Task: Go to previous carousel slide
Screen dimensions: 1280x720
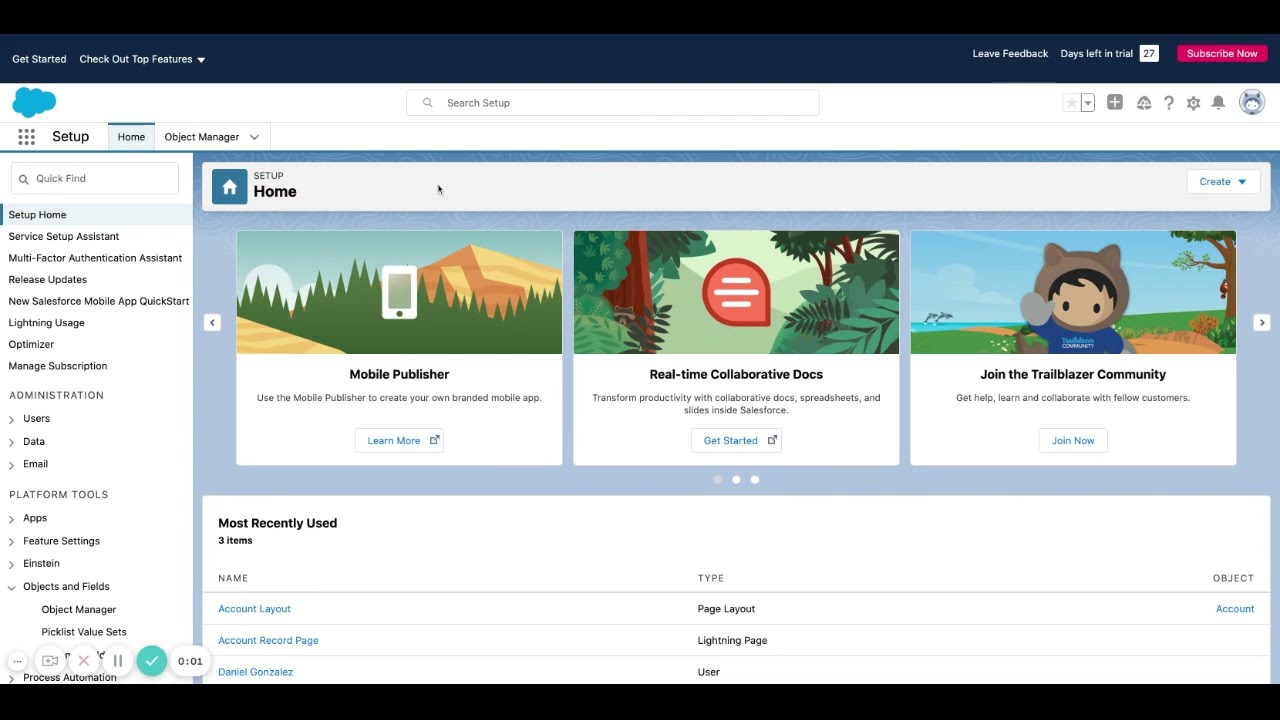Action: (212, 322)
